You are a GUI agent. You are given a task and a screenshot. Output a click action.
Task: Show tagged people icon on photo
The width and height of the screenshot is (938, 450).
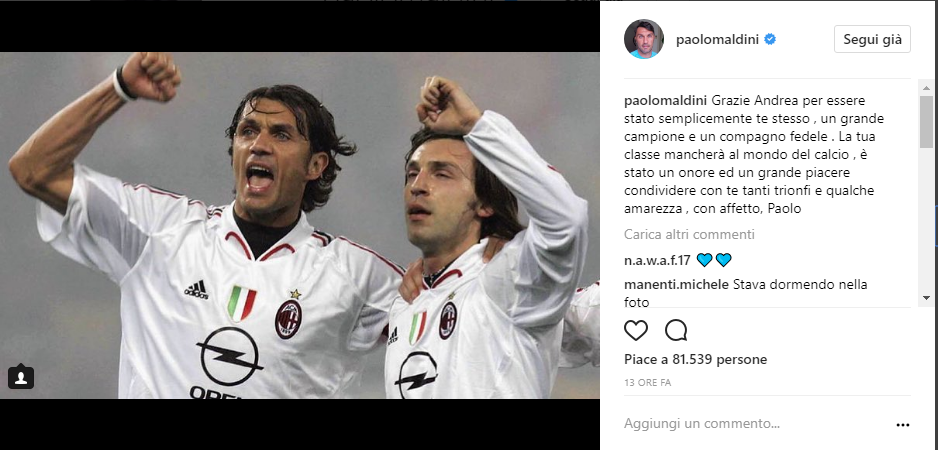click(21, 377)
